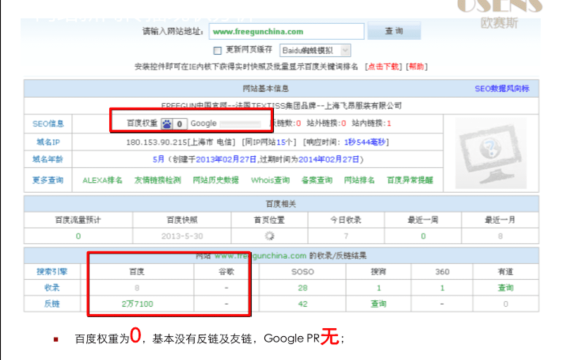
Task: Click the 最近一月 value 8
Action: click(500, 236)
